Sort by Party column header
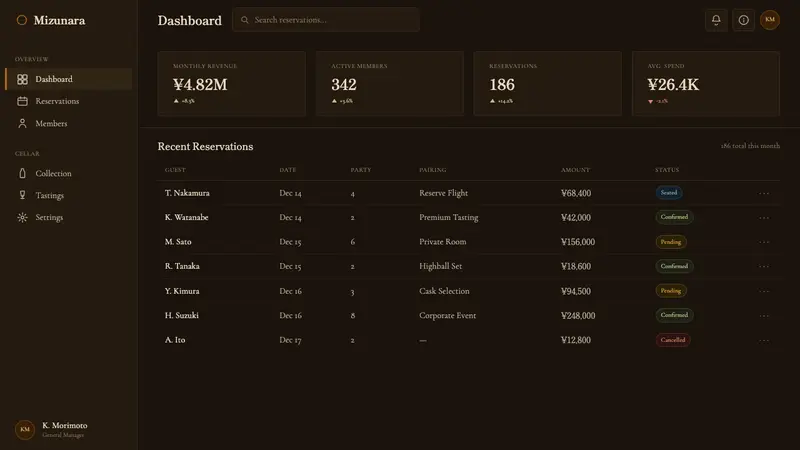800x450 pixels. [x=361, y=170]
